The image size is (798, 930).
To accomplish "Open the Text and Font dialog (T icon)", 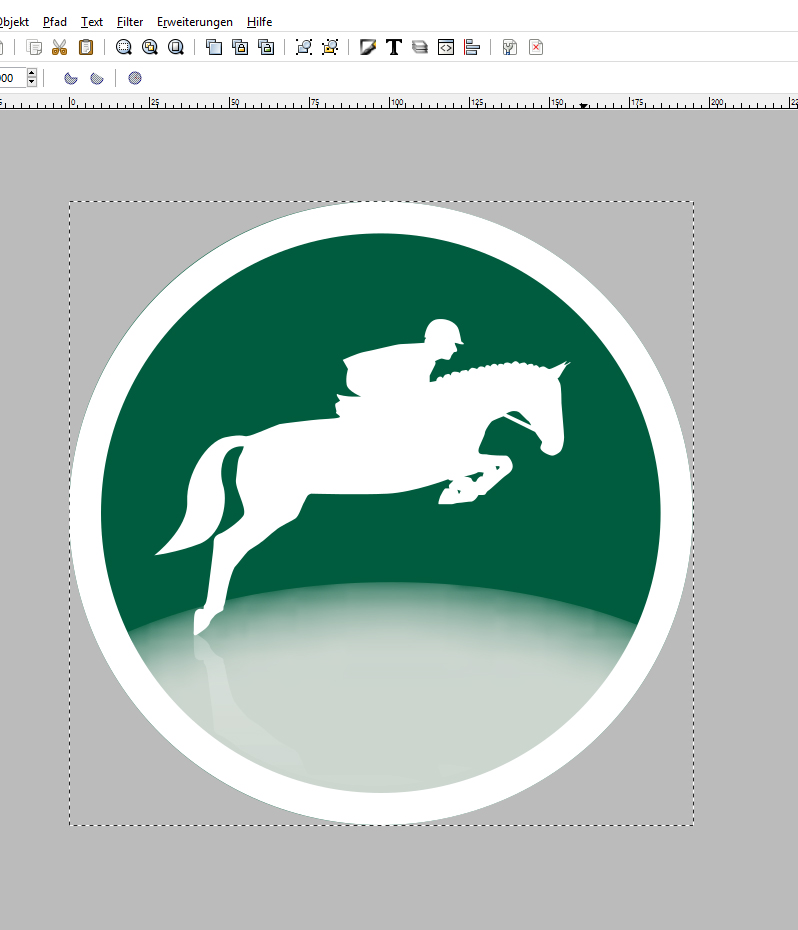I will pos(394,47).
